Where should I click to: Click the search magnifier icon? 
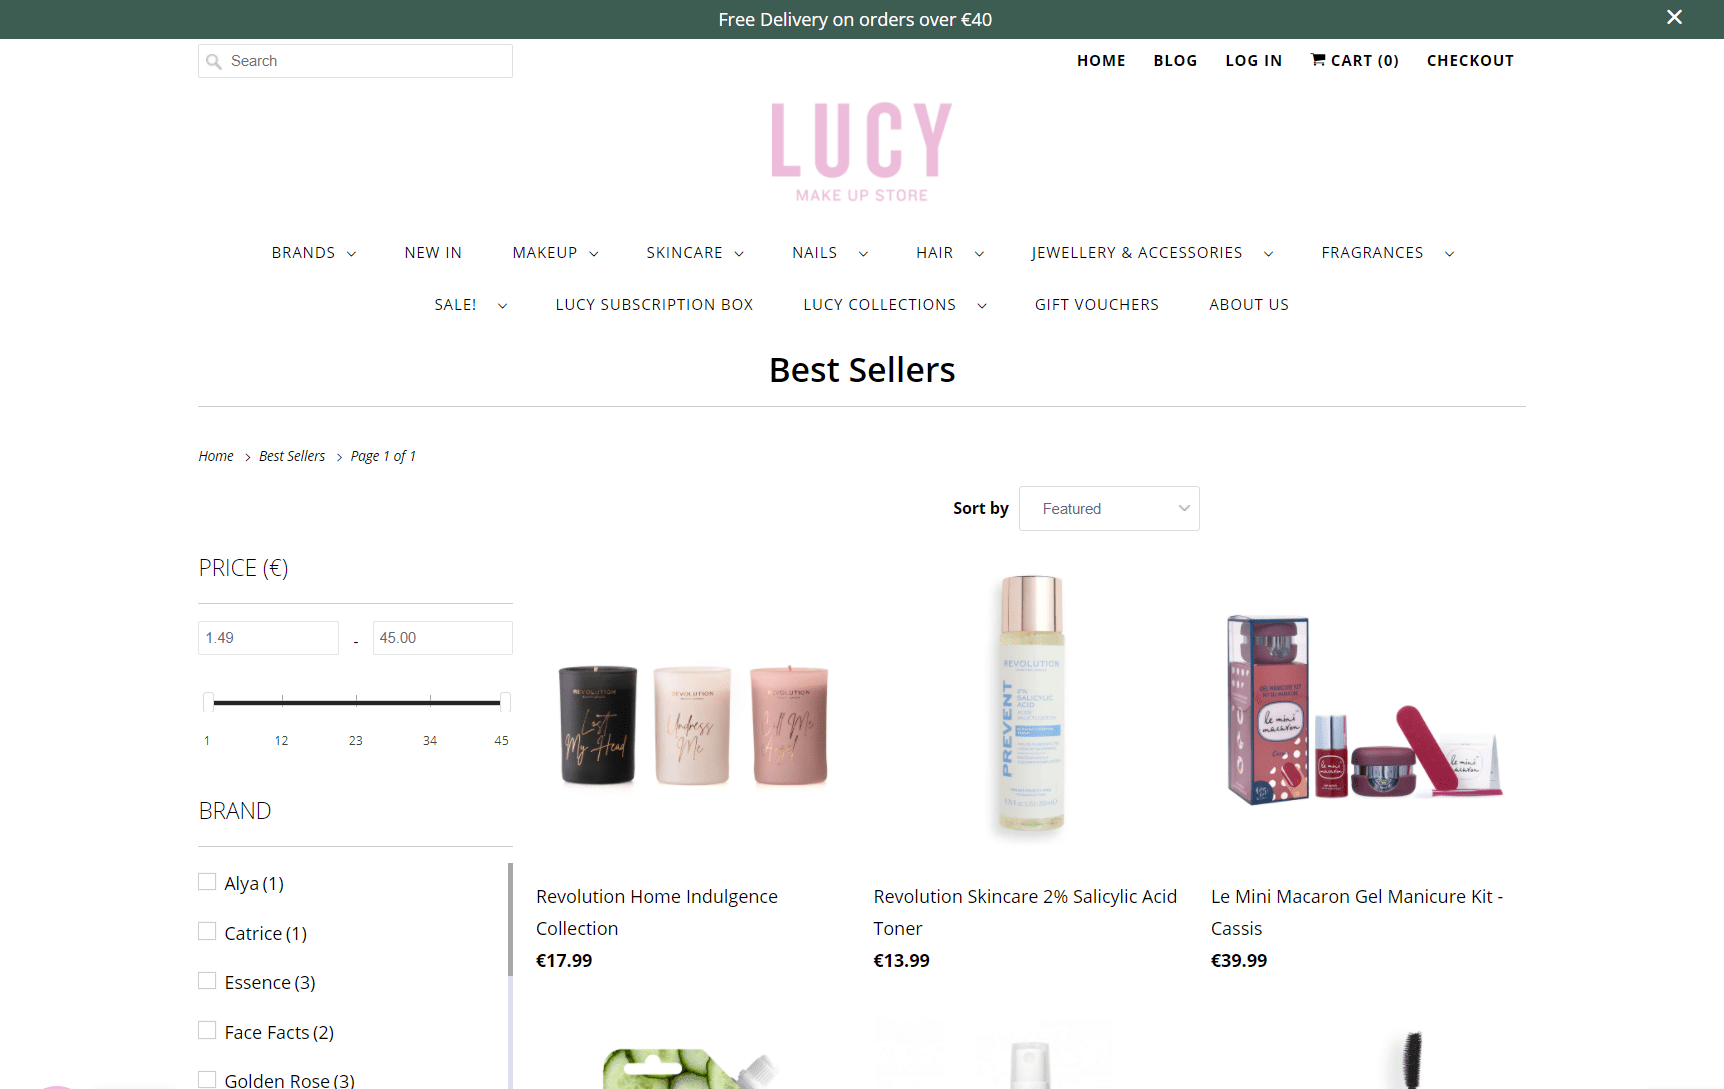213,62
